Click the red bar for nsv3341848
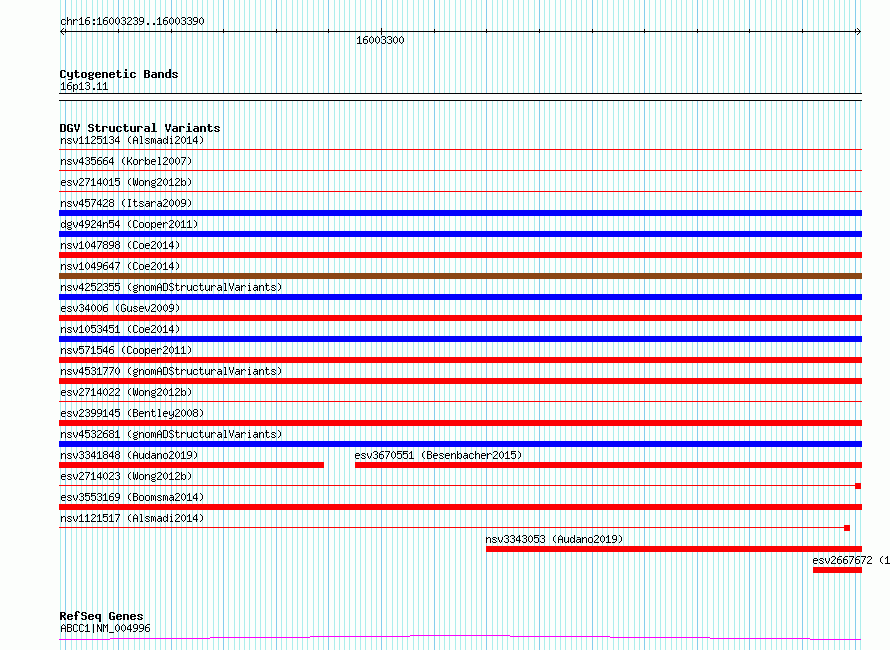The image size is (890, 650). [x=191, y=465]
